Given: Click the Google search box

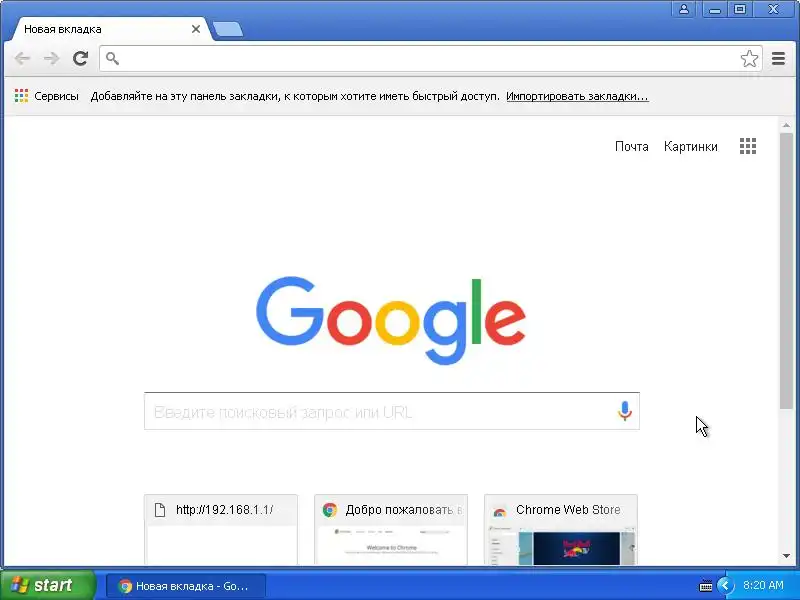Looking at the screenshot, I should point(391,411).
